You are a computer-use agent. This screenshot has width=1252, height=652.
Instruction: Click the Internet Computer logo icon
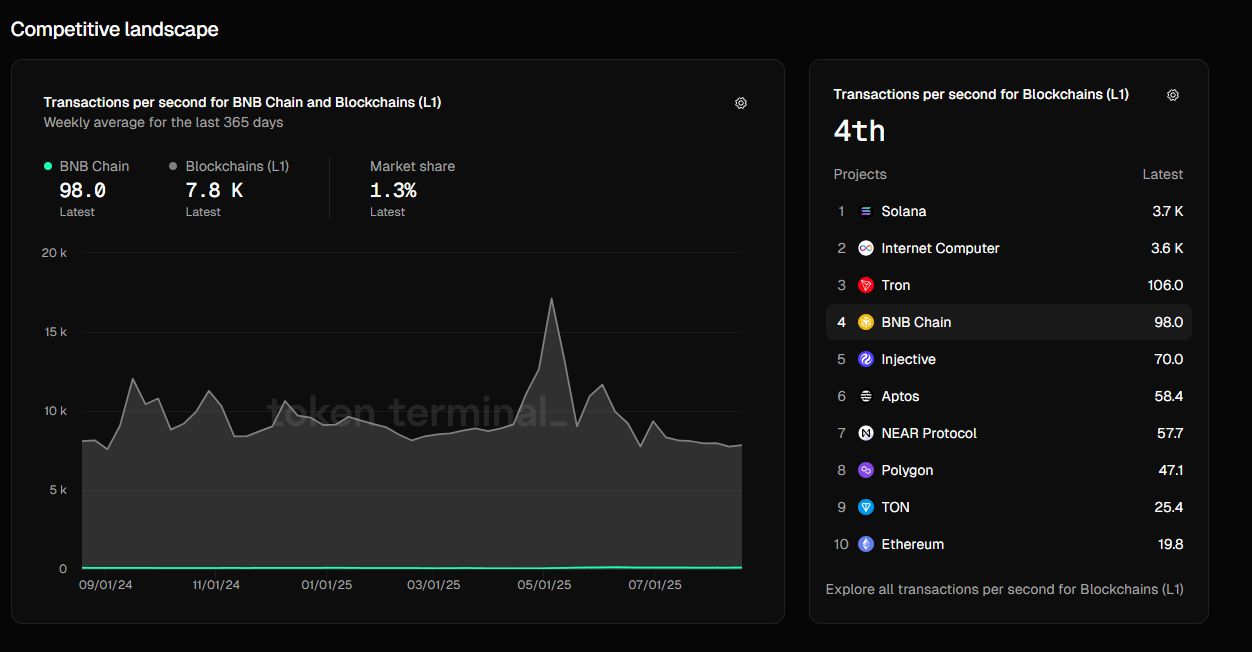pyautogui.click(x=866, y=248)
